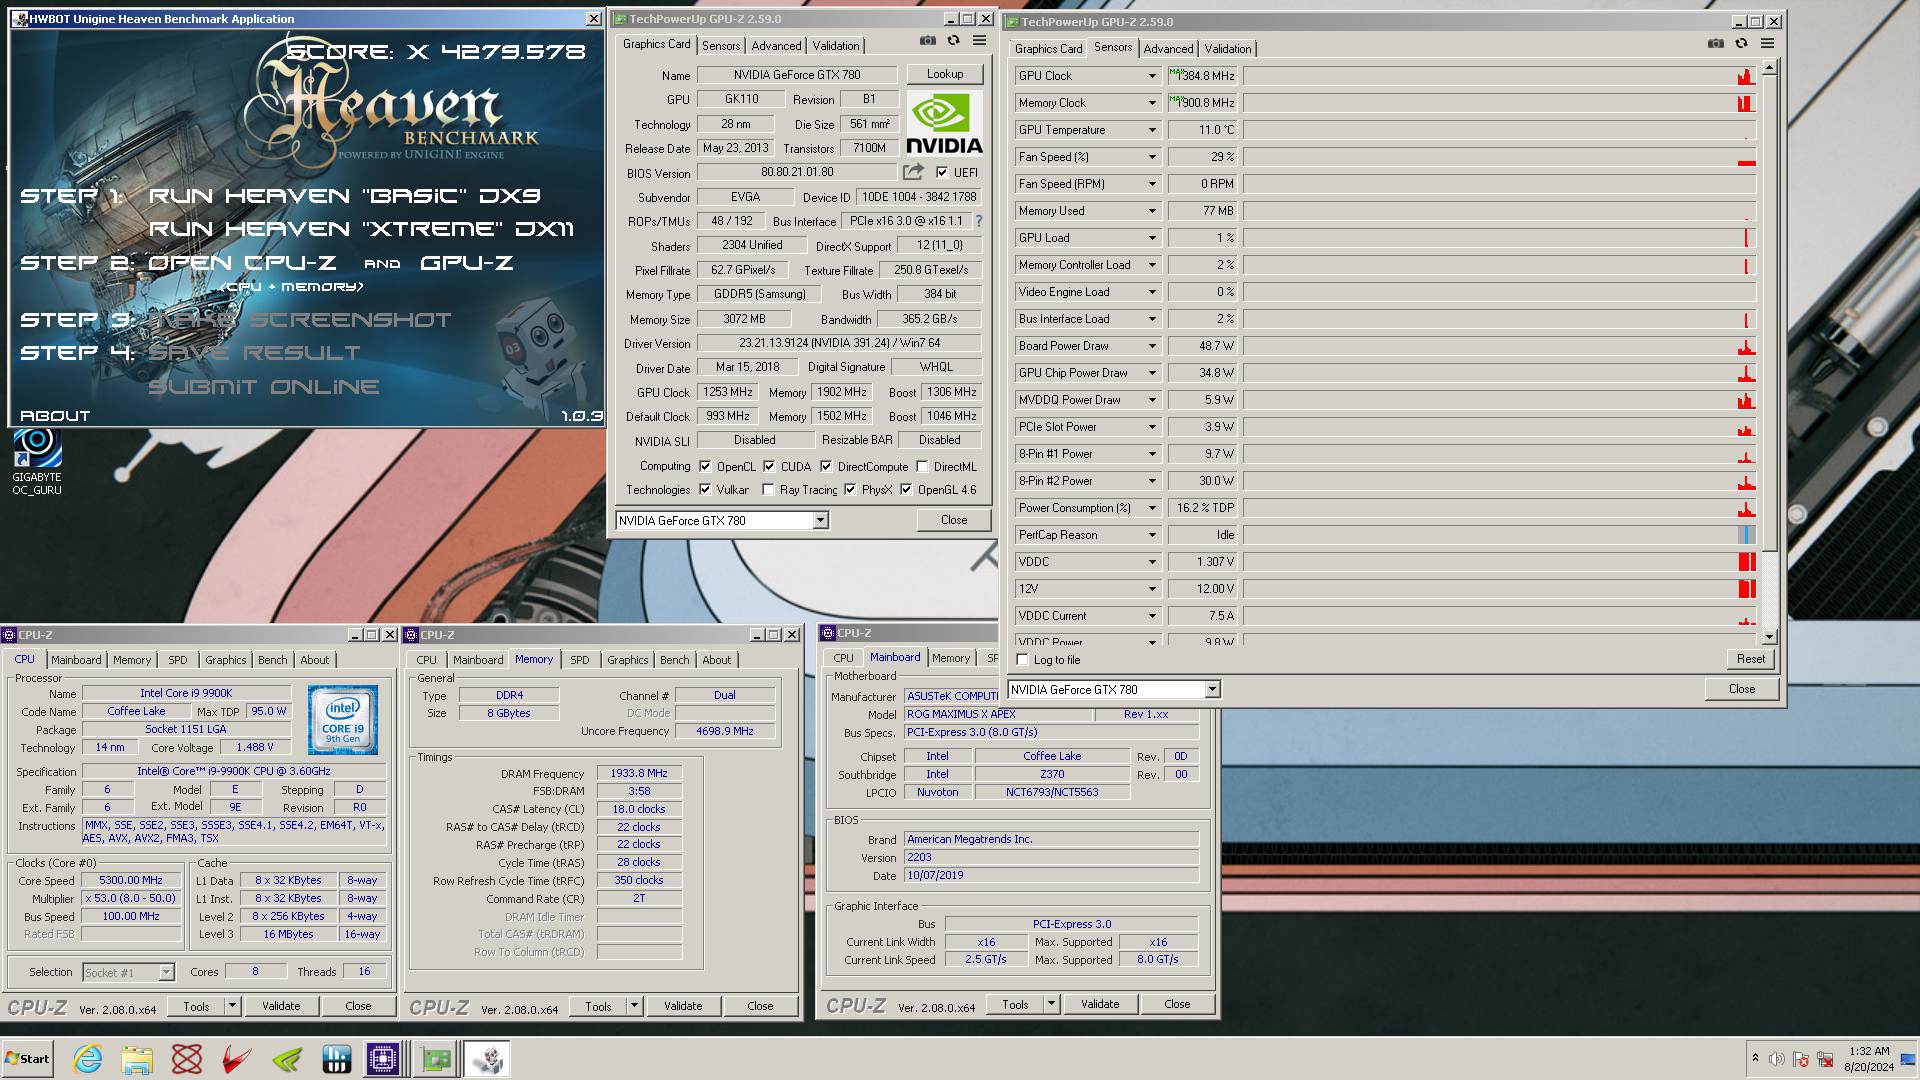Click the red atom icon in the taskbar

[187, 1059]
